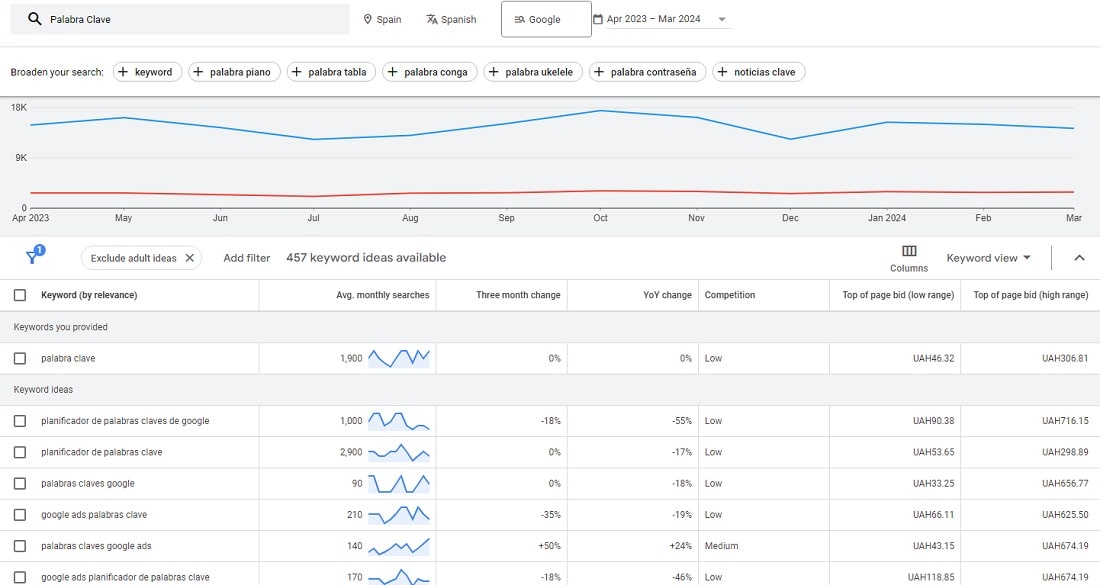1100x585 pixels.
Task: Click the Add filter button
Action: click(x=246, y=258)
